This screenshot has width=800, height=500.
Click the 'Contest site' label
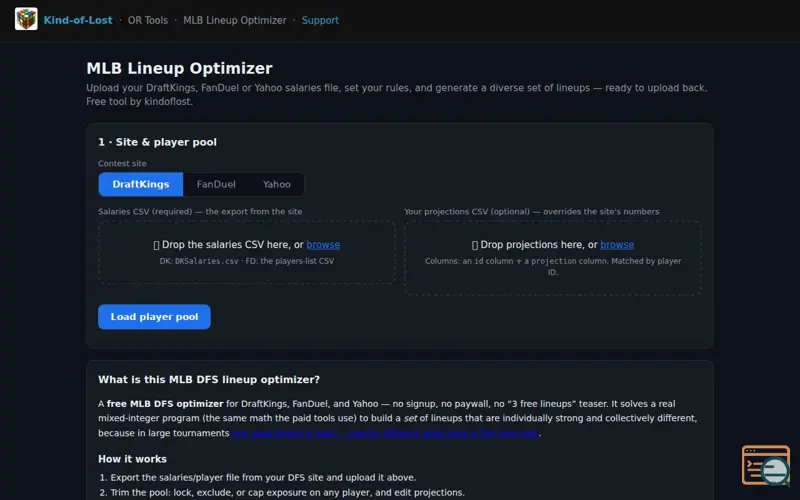122,164
